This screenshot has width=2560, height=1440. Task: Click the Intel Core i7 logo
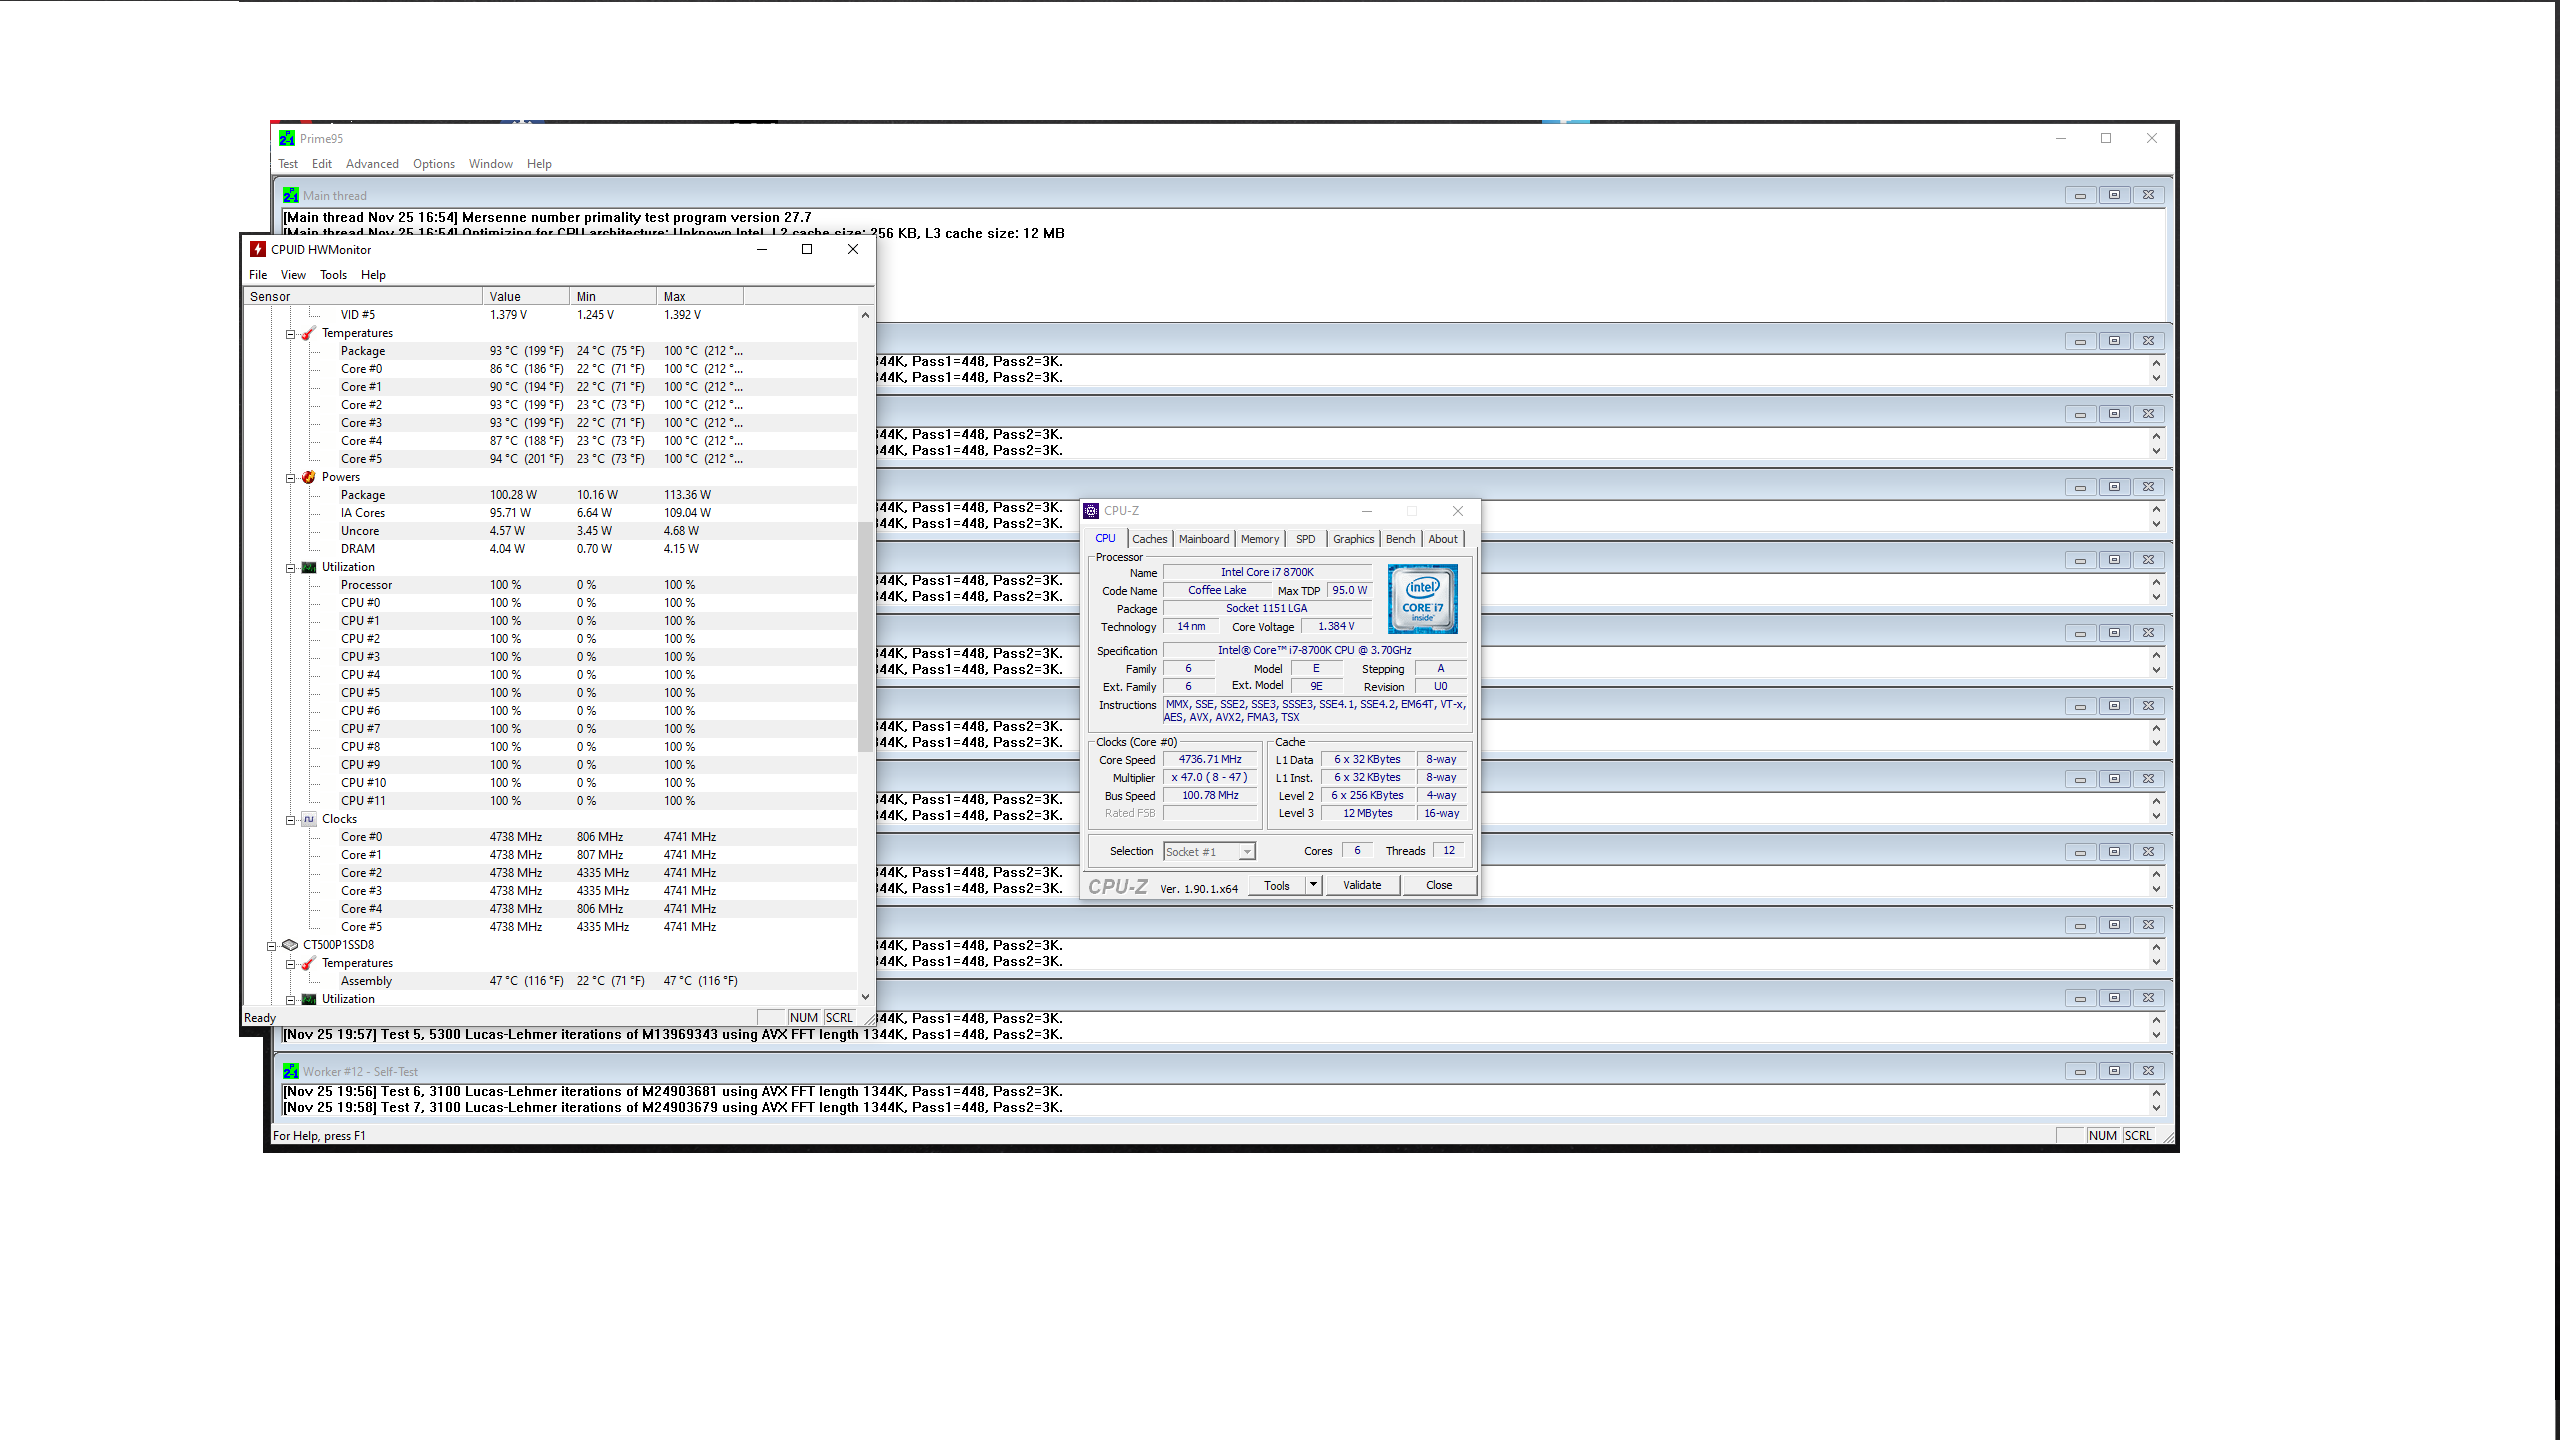click(x=1422, y=598)
